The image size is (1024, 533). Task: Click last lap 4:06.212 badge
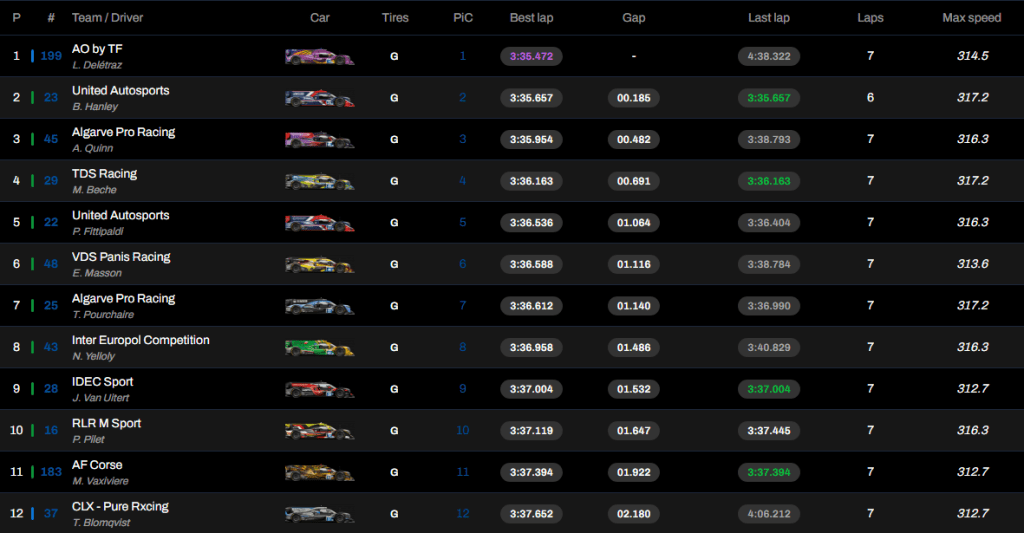769,514
